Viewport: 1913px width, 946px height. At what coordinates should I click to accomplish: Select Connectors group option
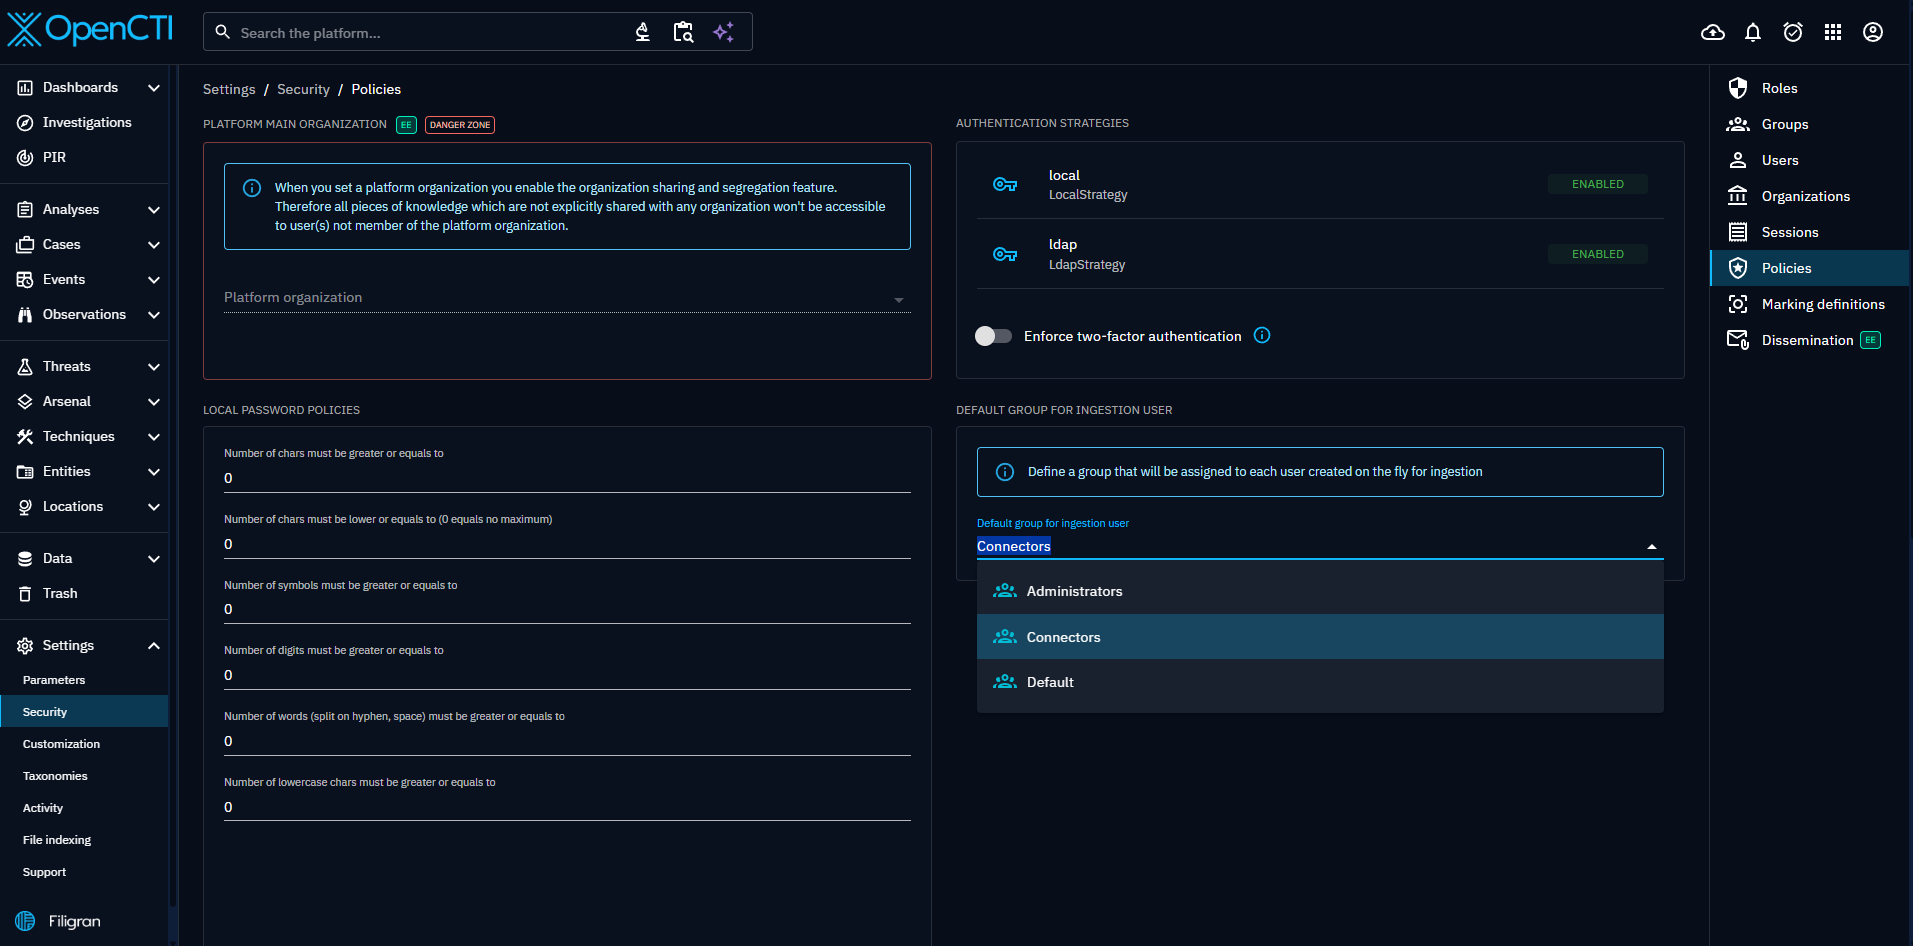[x=1320, y=637]
